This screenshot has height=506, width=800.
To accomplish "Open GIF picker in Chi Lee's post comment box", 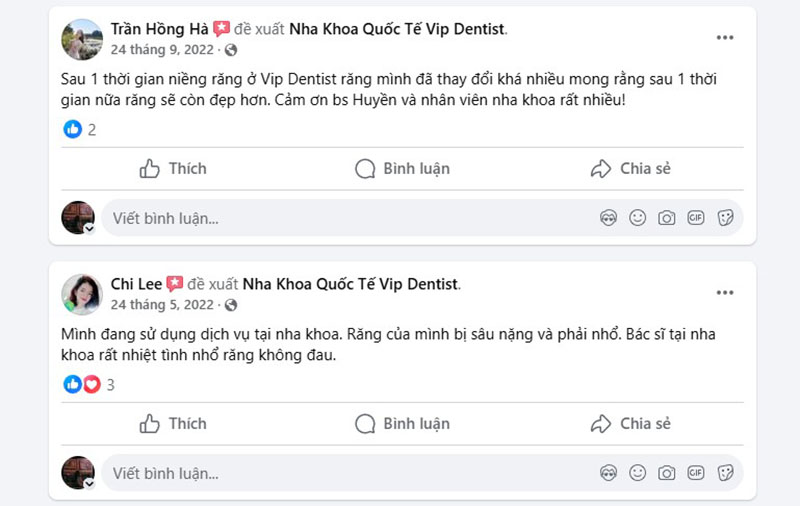I will click(x=696, y=473).
